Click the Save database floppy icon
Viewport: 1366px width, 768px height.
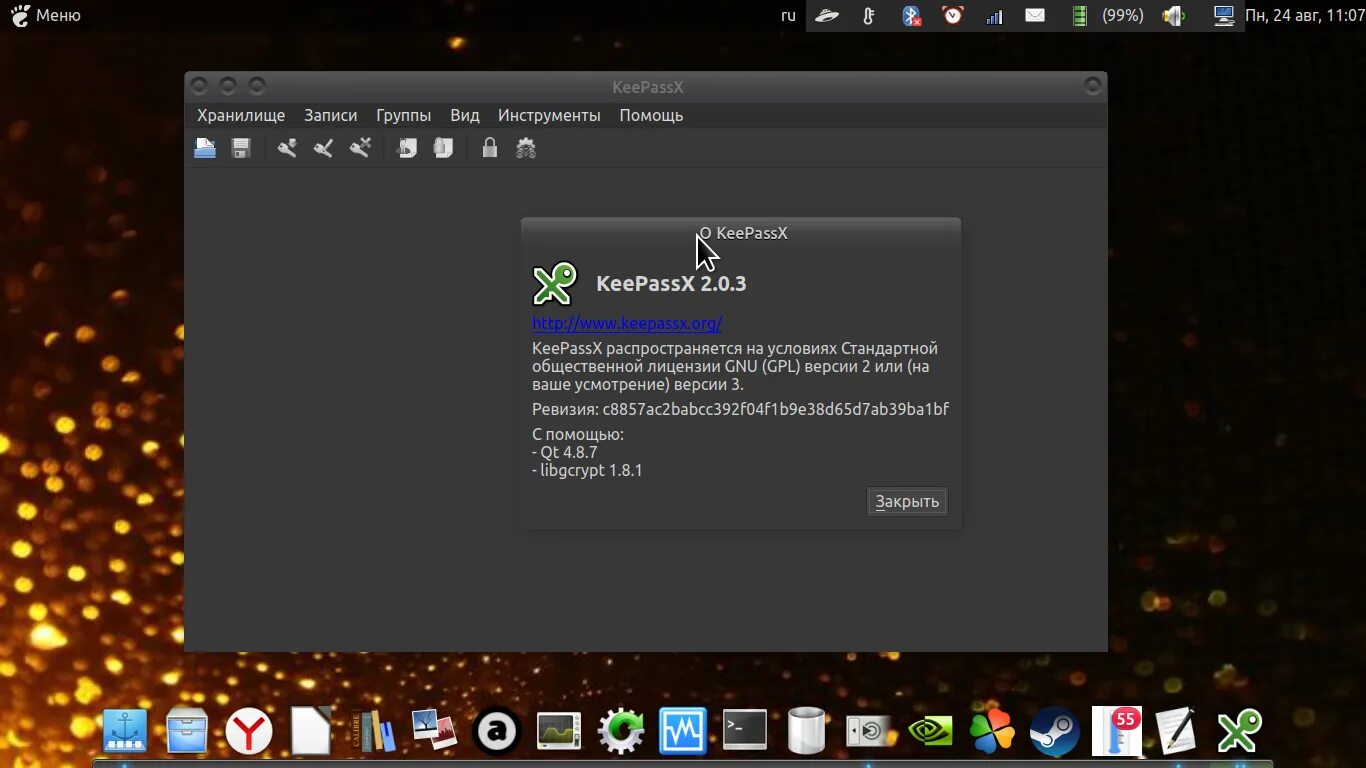pos(241,148)
